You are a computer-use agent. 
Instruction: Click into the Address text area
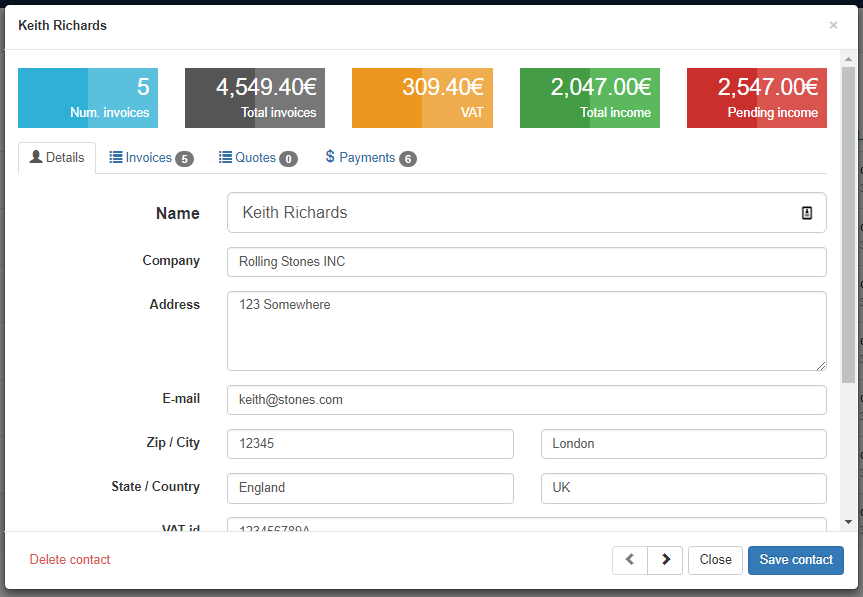click(526, 331)
